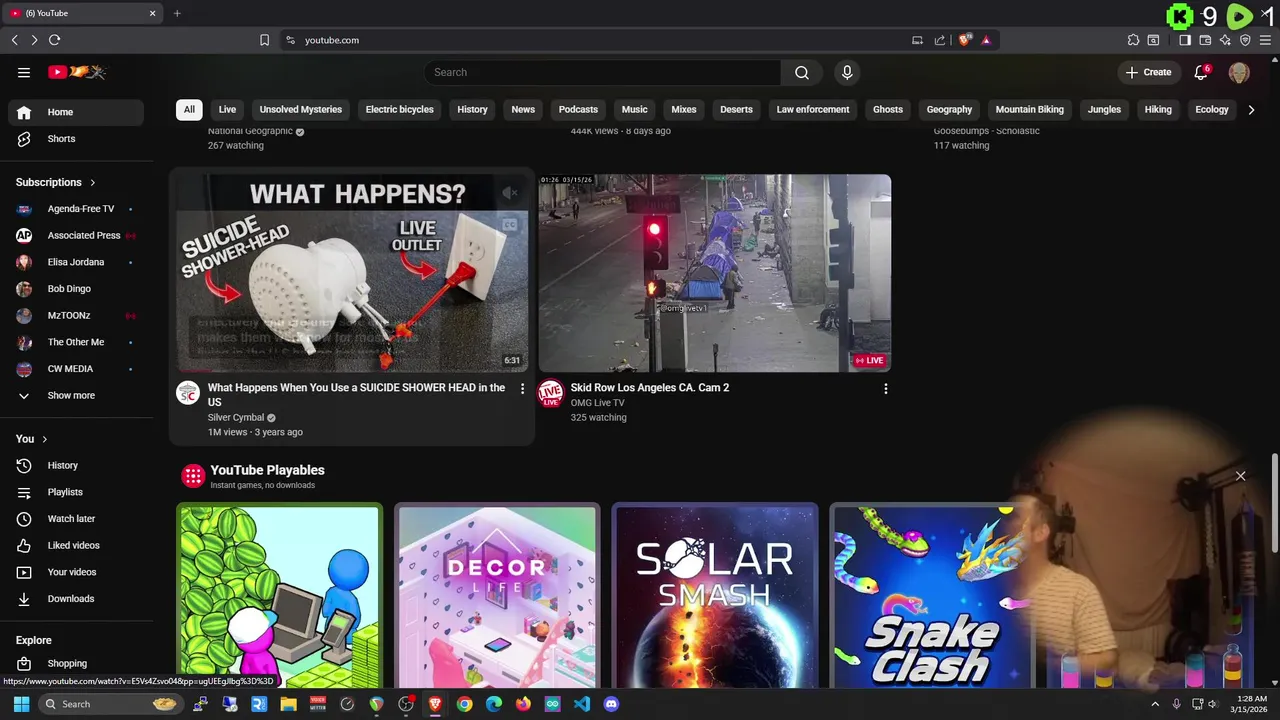Play the Solar Smash playable game
This screenshot has height=720, width=1280.
[714, 596]
